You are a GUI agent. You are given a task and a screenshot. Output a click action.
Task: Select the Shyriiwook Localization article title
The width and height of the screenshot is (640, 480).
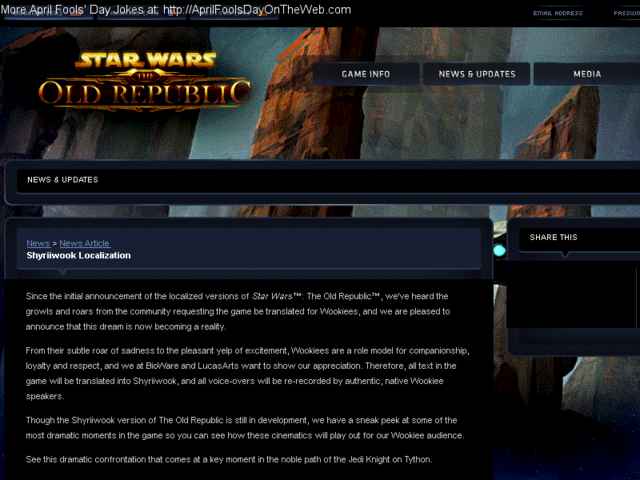click(79, 256)
